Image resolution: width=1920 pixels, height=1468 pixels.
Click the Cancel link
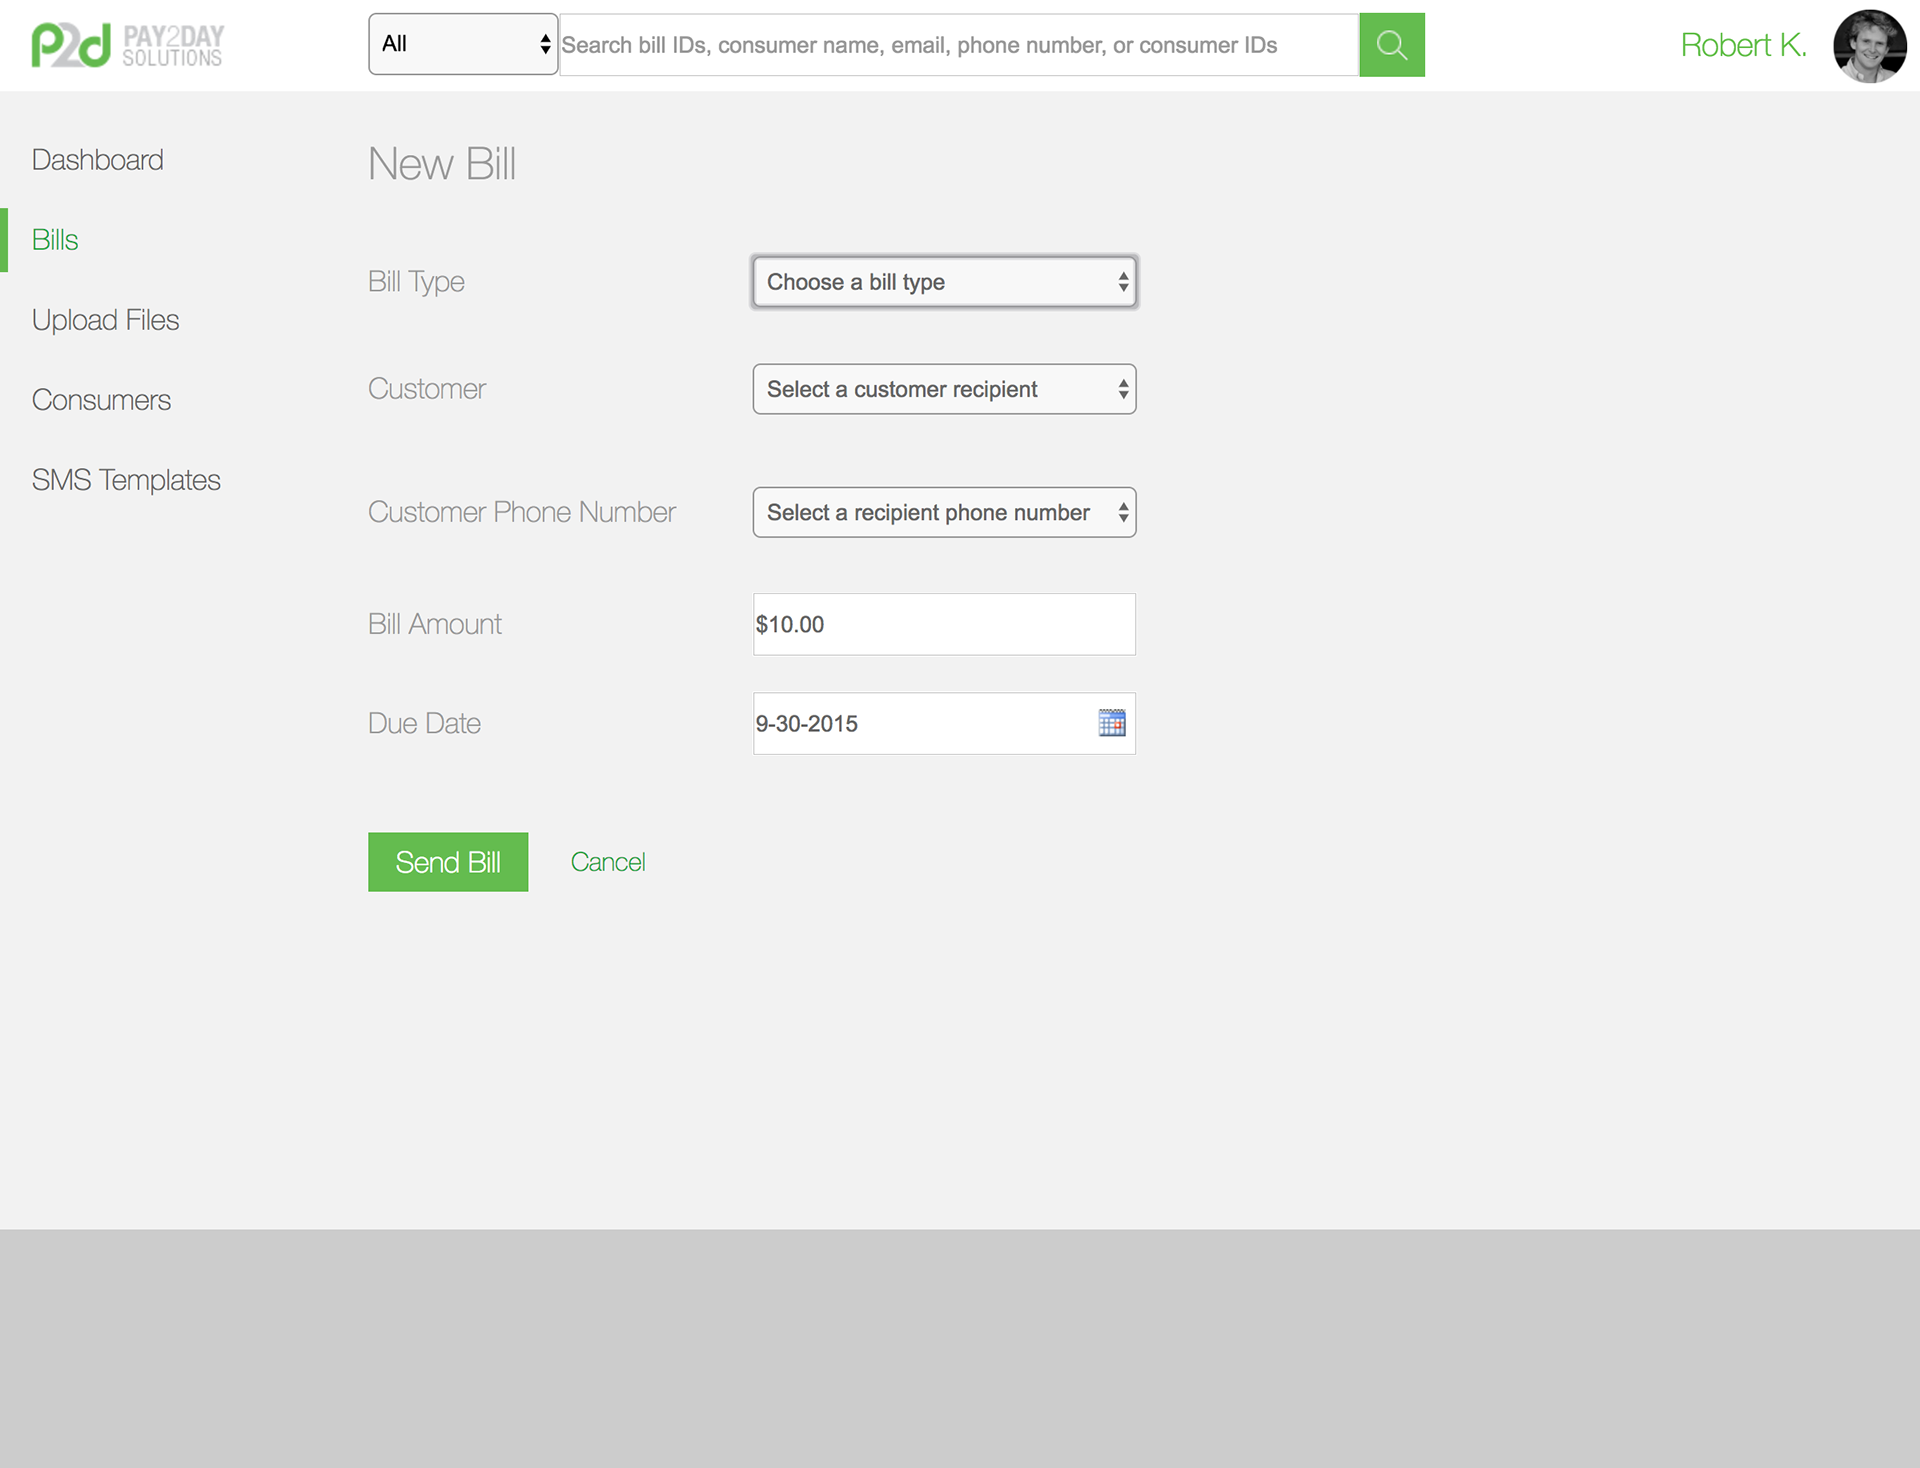pos(607,862)
